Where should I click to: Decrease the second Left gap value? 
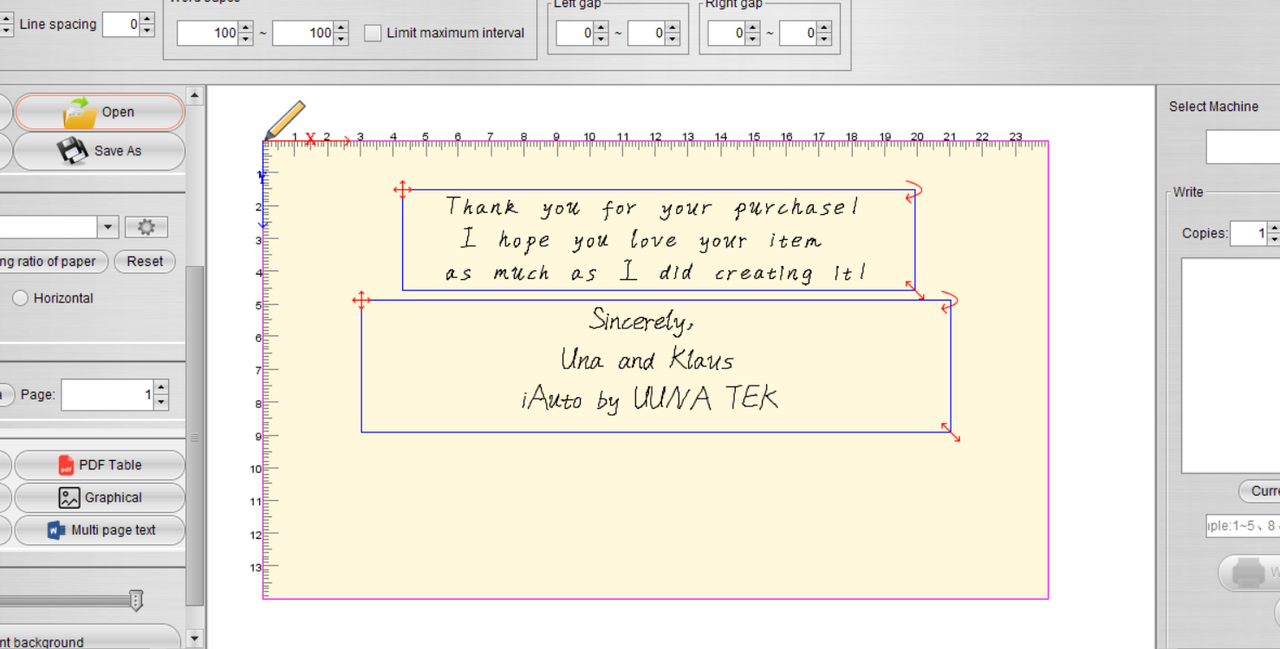pyautogui.click(x=672, y=39)
